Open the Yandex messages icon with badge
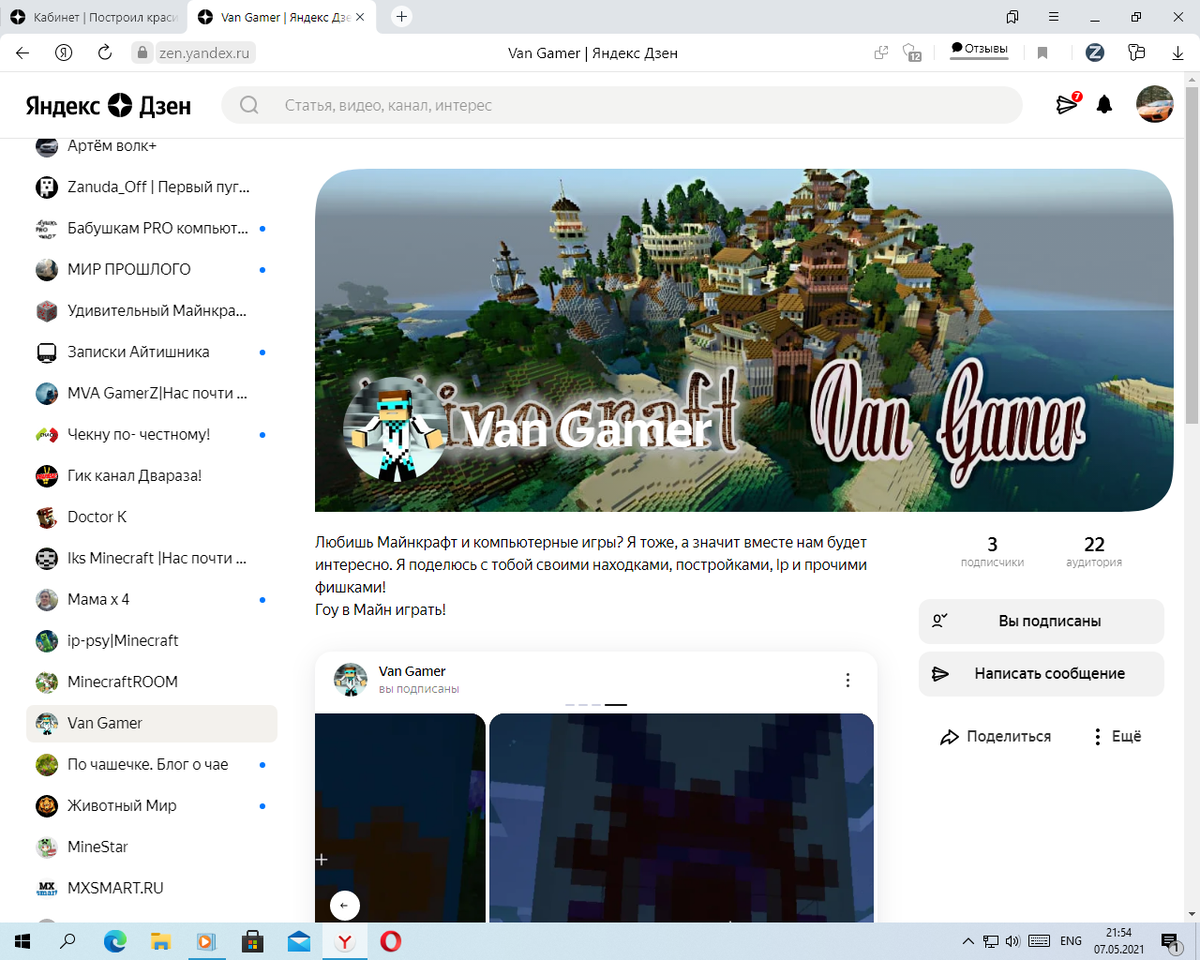Viewport: 1200px width, 960px height. 1068,104
